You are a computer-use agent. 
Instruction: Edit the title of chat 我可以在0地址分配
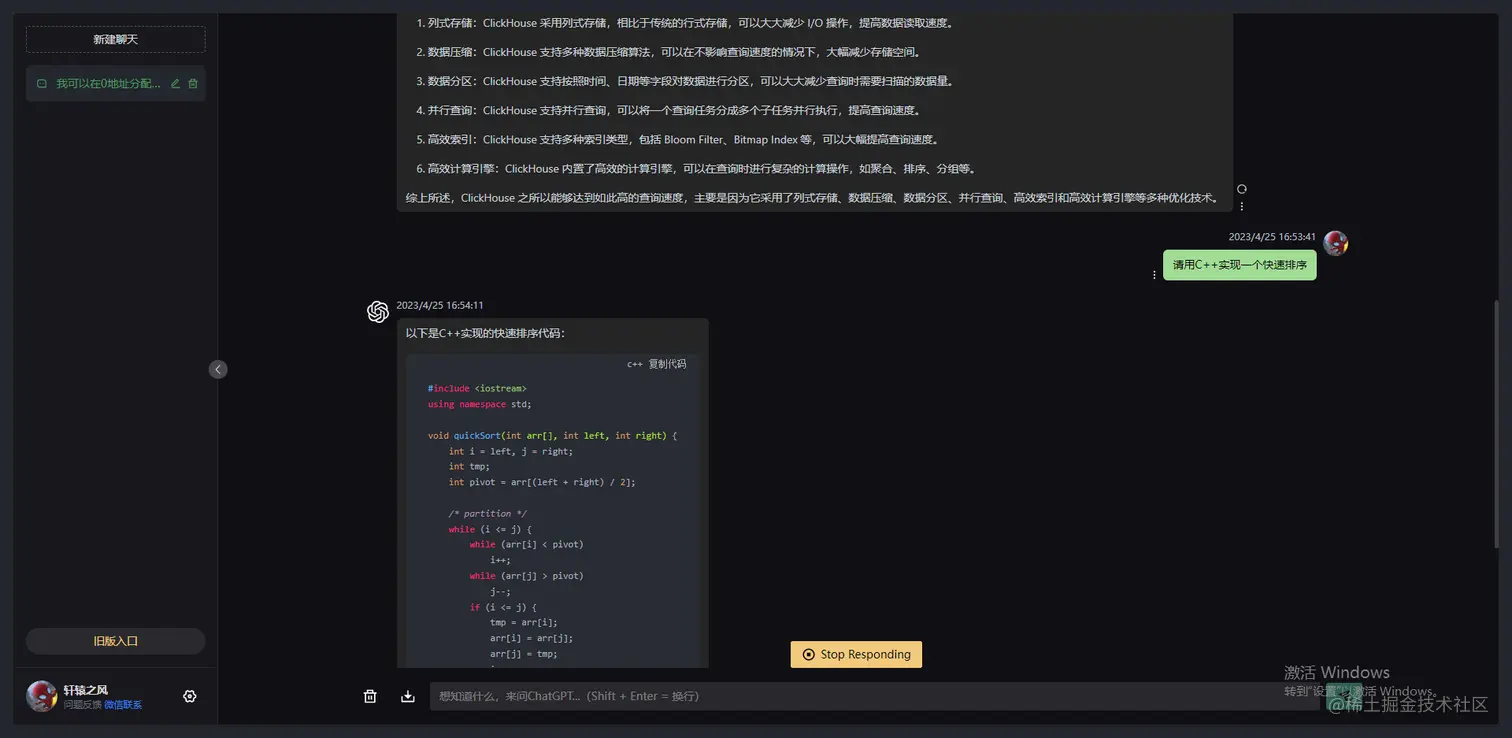(176, 84)
